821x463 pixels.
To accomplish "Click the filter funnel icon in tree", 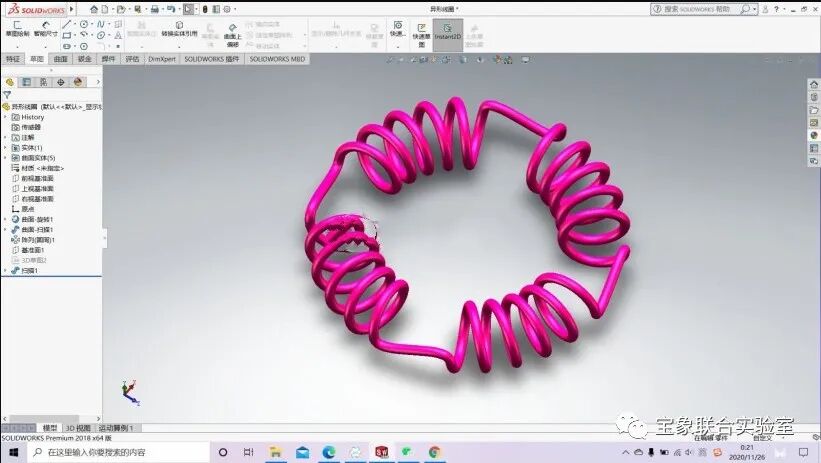I will point(7,95).
